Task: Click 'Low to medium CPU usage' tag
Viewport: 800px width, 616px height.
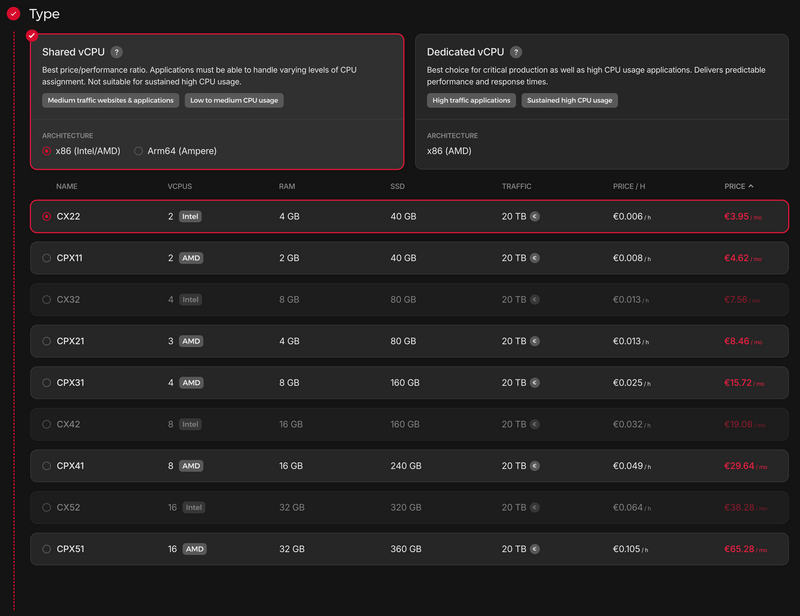Action: [234, 101]
